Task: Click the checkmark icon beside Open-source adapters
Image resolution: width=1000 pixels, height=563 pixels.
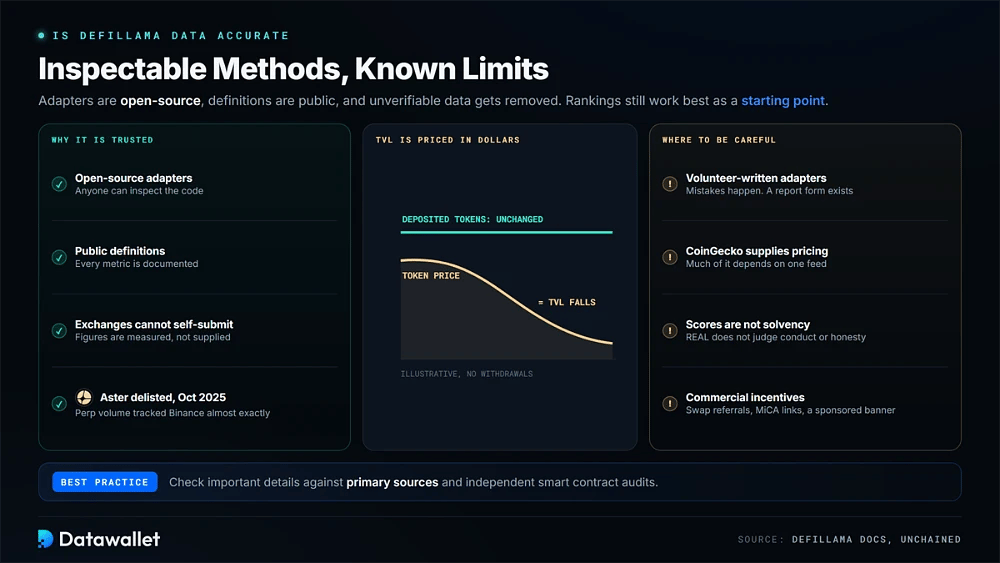Action: (x=59, y=184)
